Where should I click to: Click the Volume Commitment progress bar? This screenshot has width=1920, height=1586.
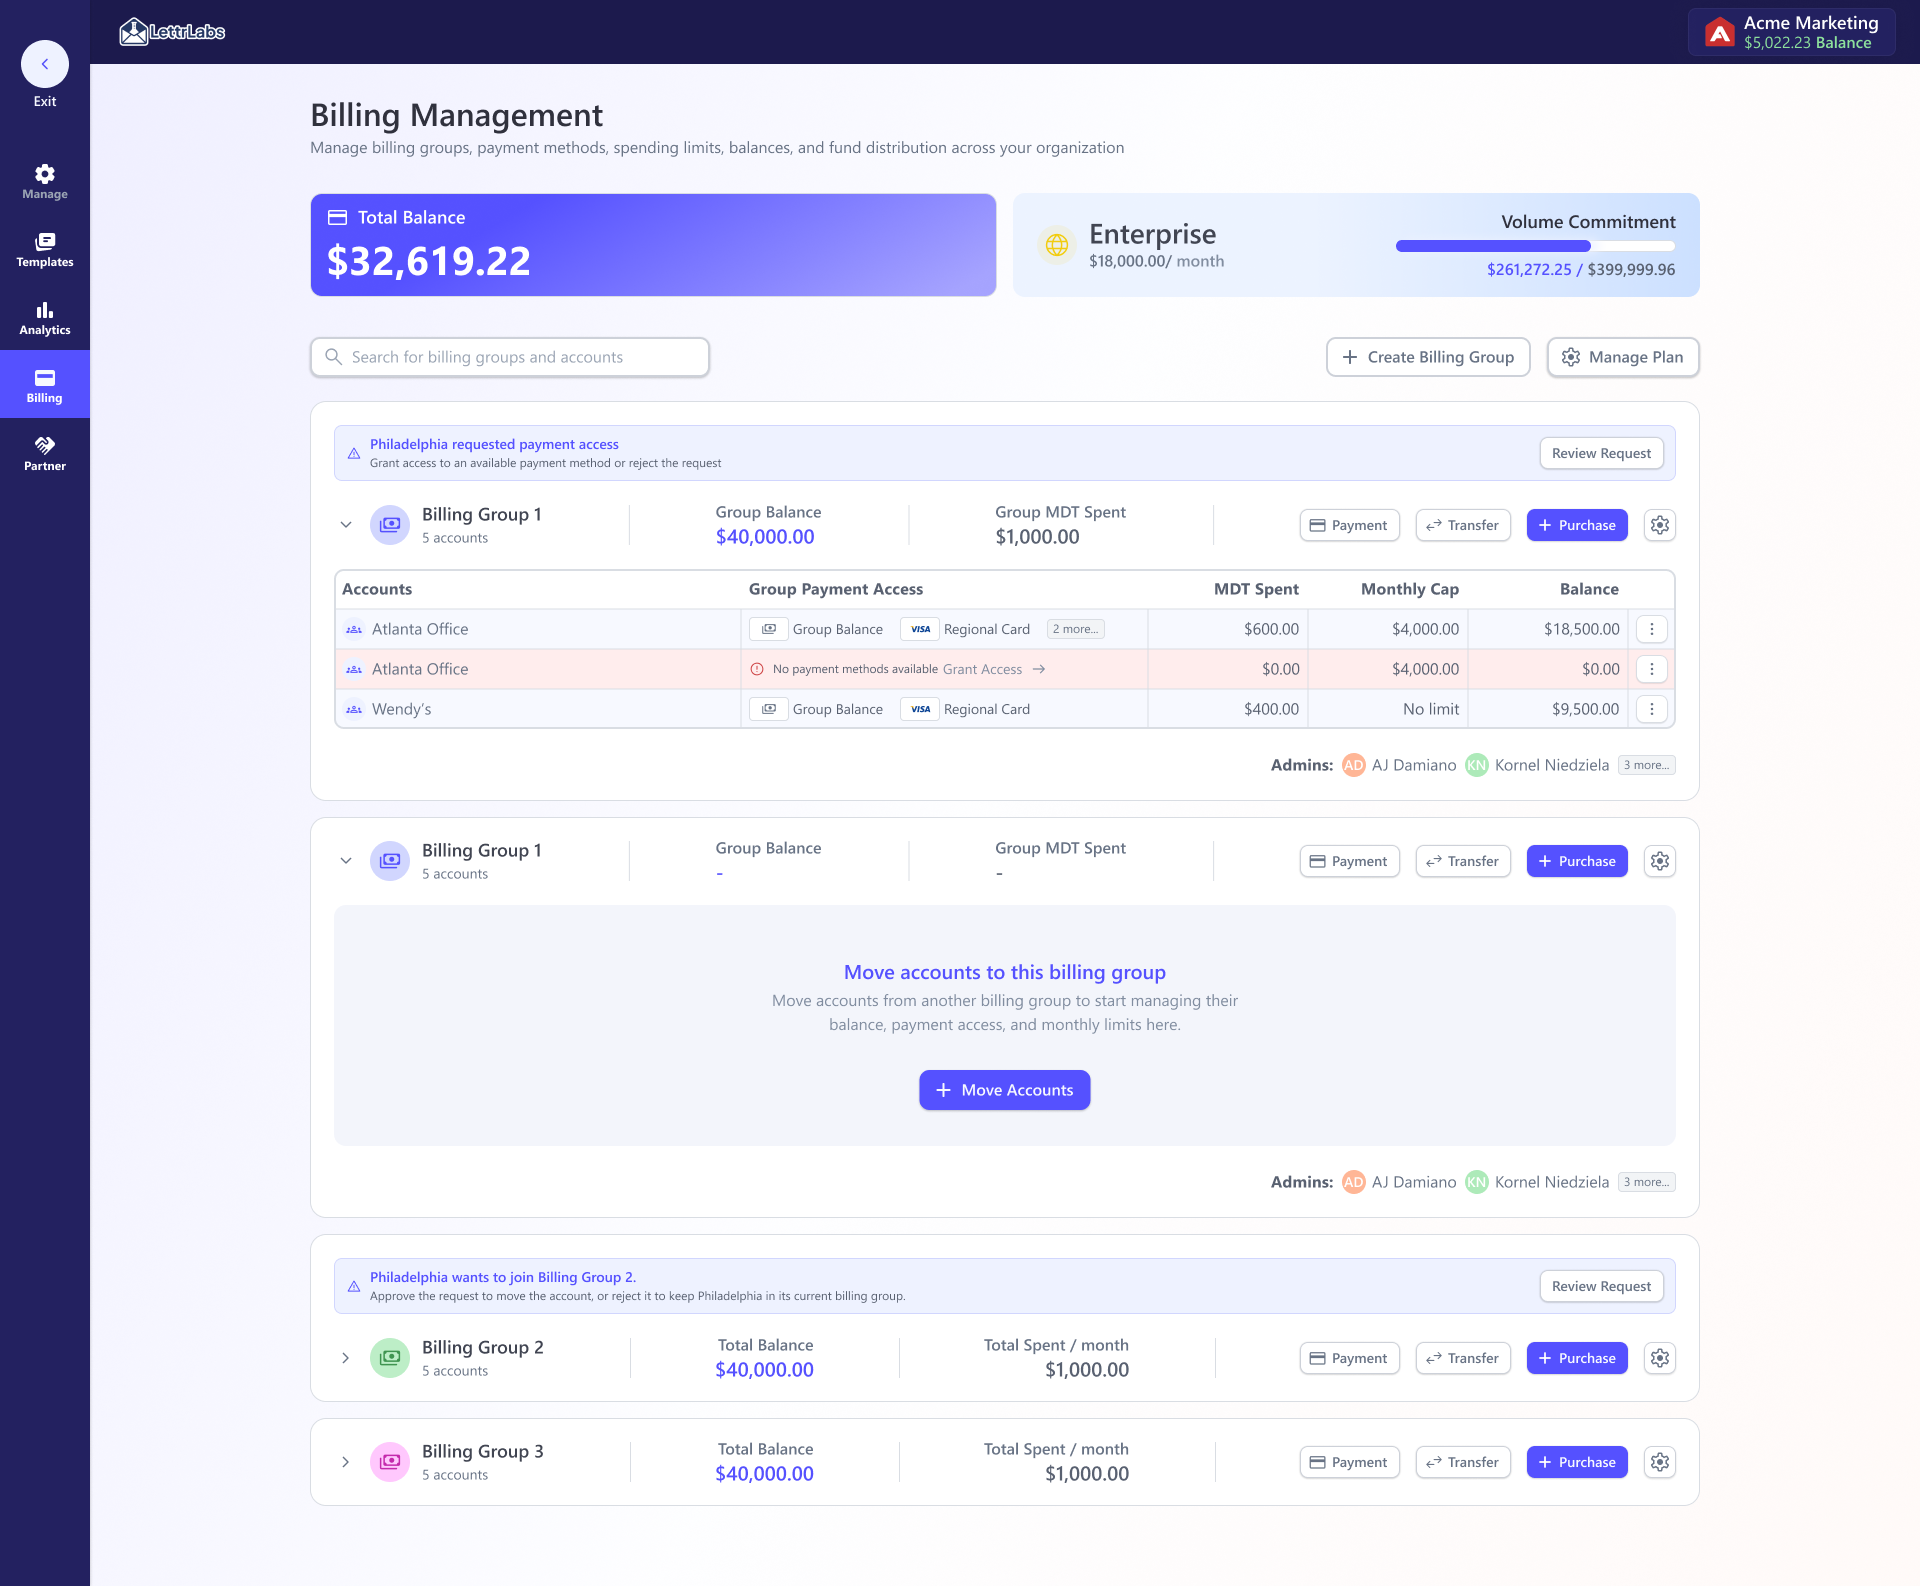point(1535,246)
